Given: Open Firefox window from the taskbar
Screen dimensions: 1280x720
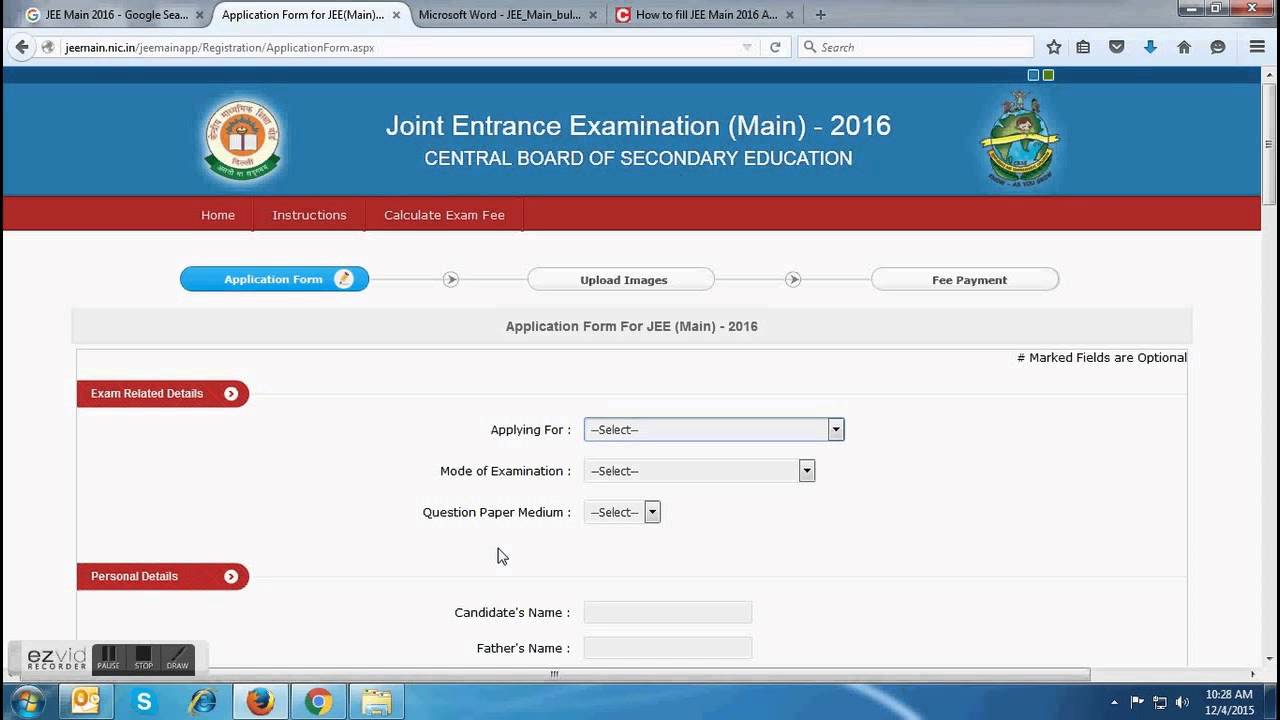Looking at the screenshot, I should 261,702.
